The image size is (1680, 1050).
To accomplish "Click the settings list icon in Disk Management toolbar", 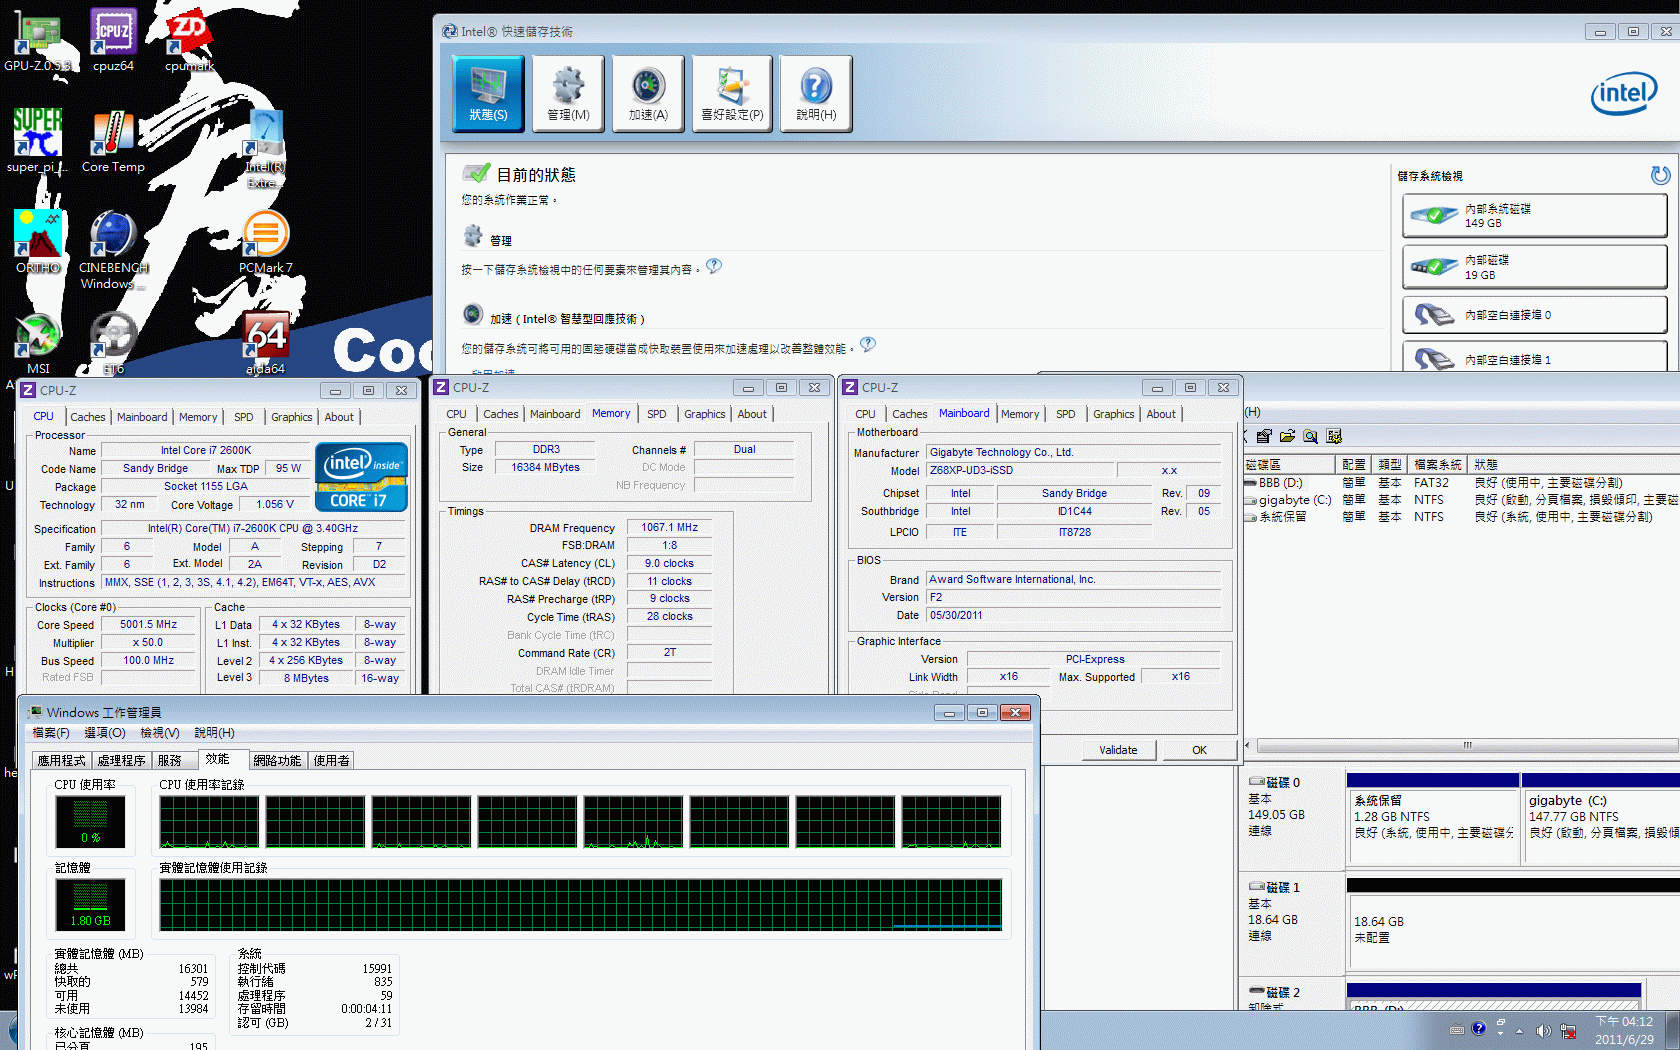I will coord(1334,436).
